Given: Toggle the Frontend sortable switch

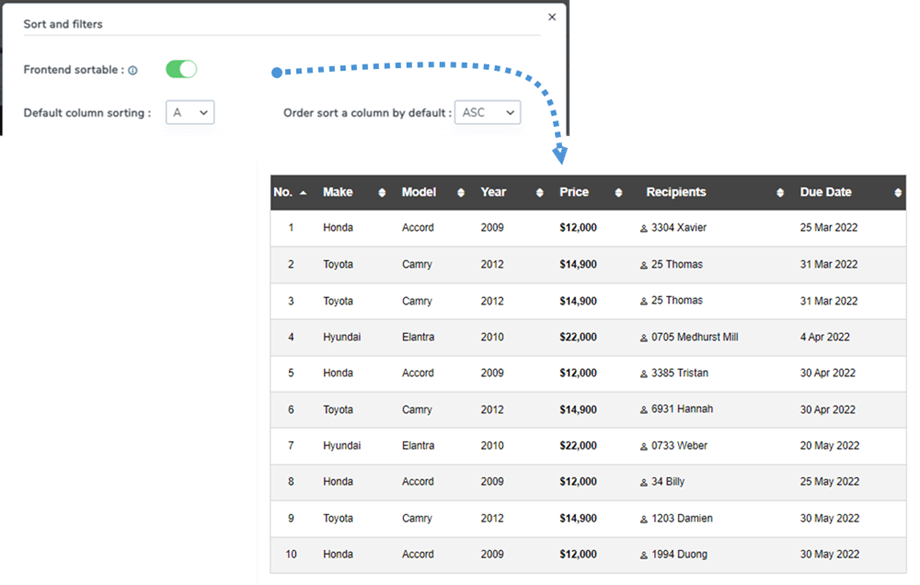Looking at the screenshot, I should point(181,69).
